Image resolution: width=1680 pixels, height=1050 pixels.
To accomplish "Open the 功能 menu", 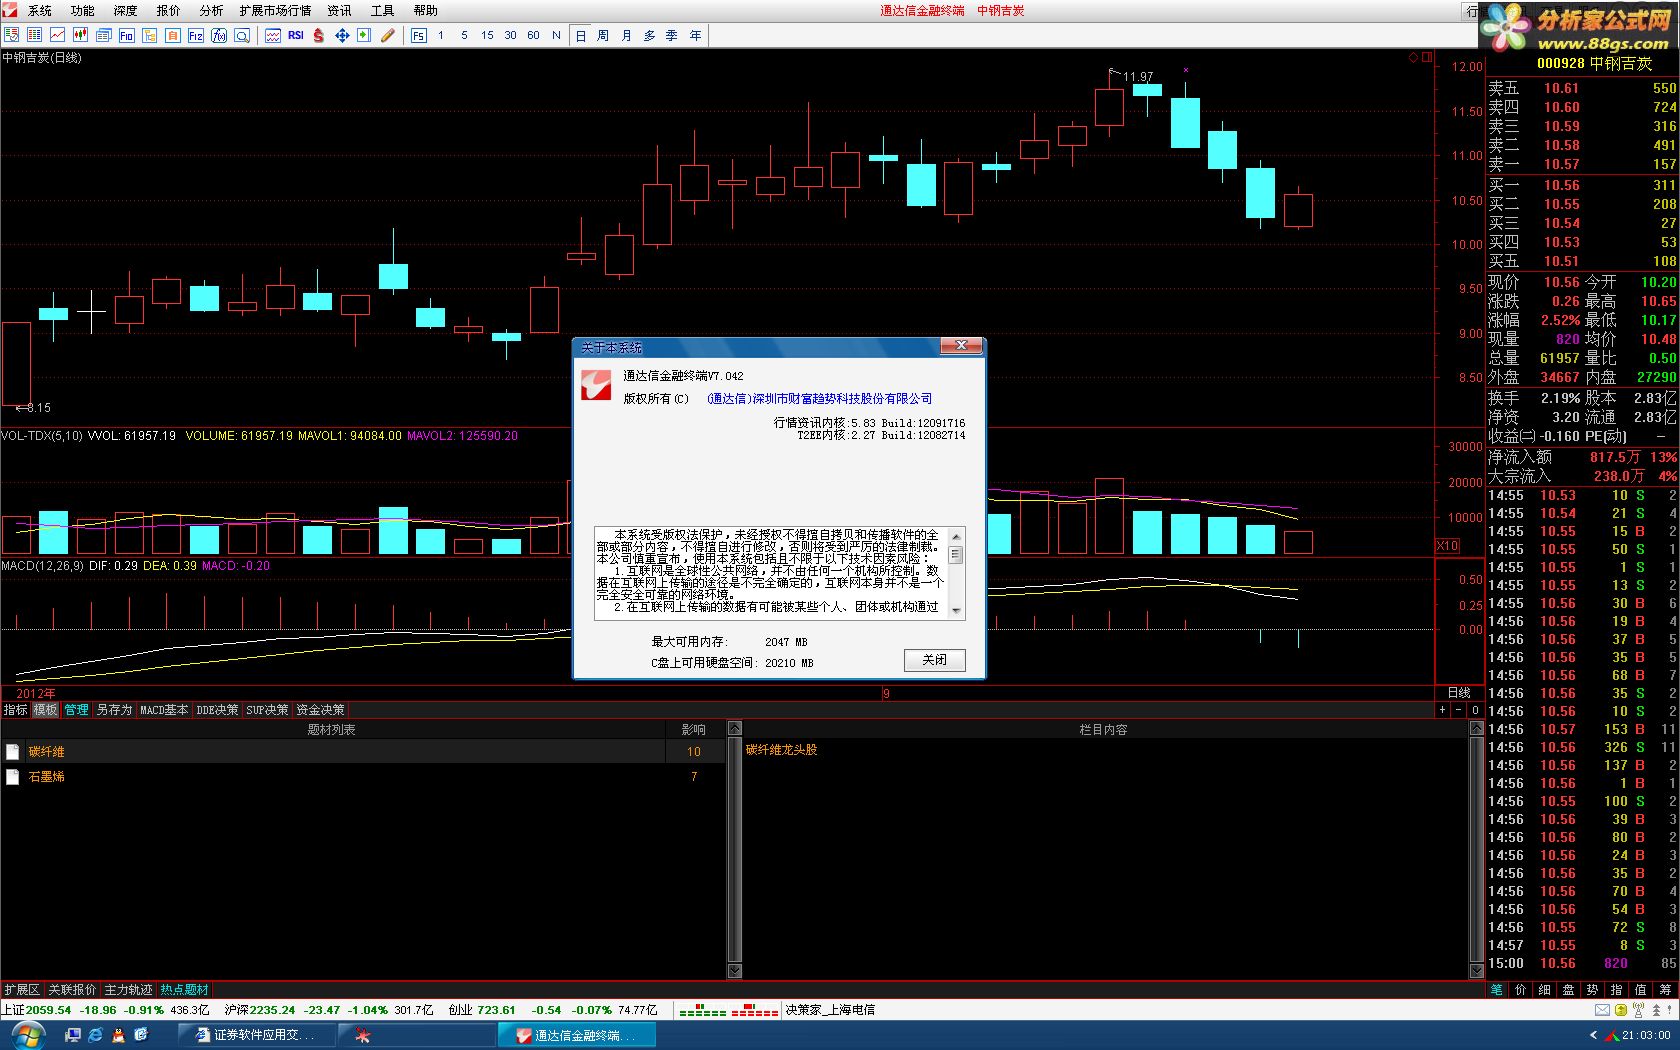I will tap(83, 11).
